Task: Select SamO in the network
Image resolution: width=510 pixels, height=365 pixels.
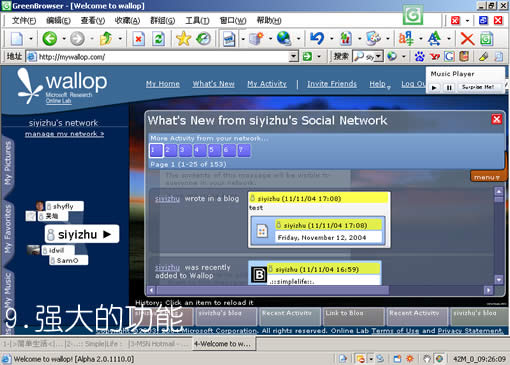Action: coord(69,260)
